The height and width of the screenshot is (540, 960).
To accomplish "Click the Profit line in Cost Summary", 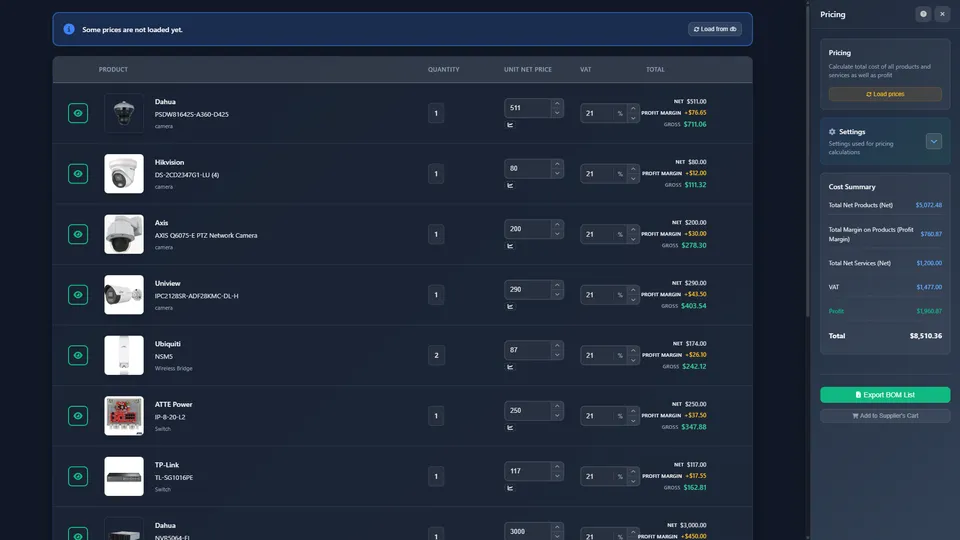I will click(885, 311).
